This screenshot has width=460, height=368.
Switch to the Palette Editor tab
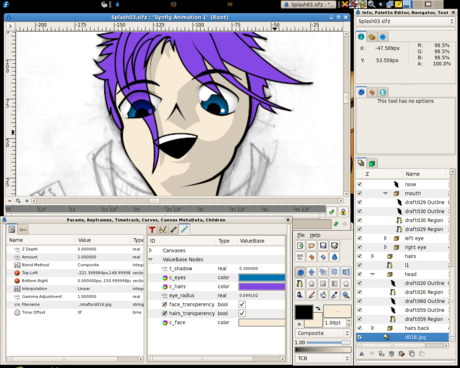pos(372,37)
